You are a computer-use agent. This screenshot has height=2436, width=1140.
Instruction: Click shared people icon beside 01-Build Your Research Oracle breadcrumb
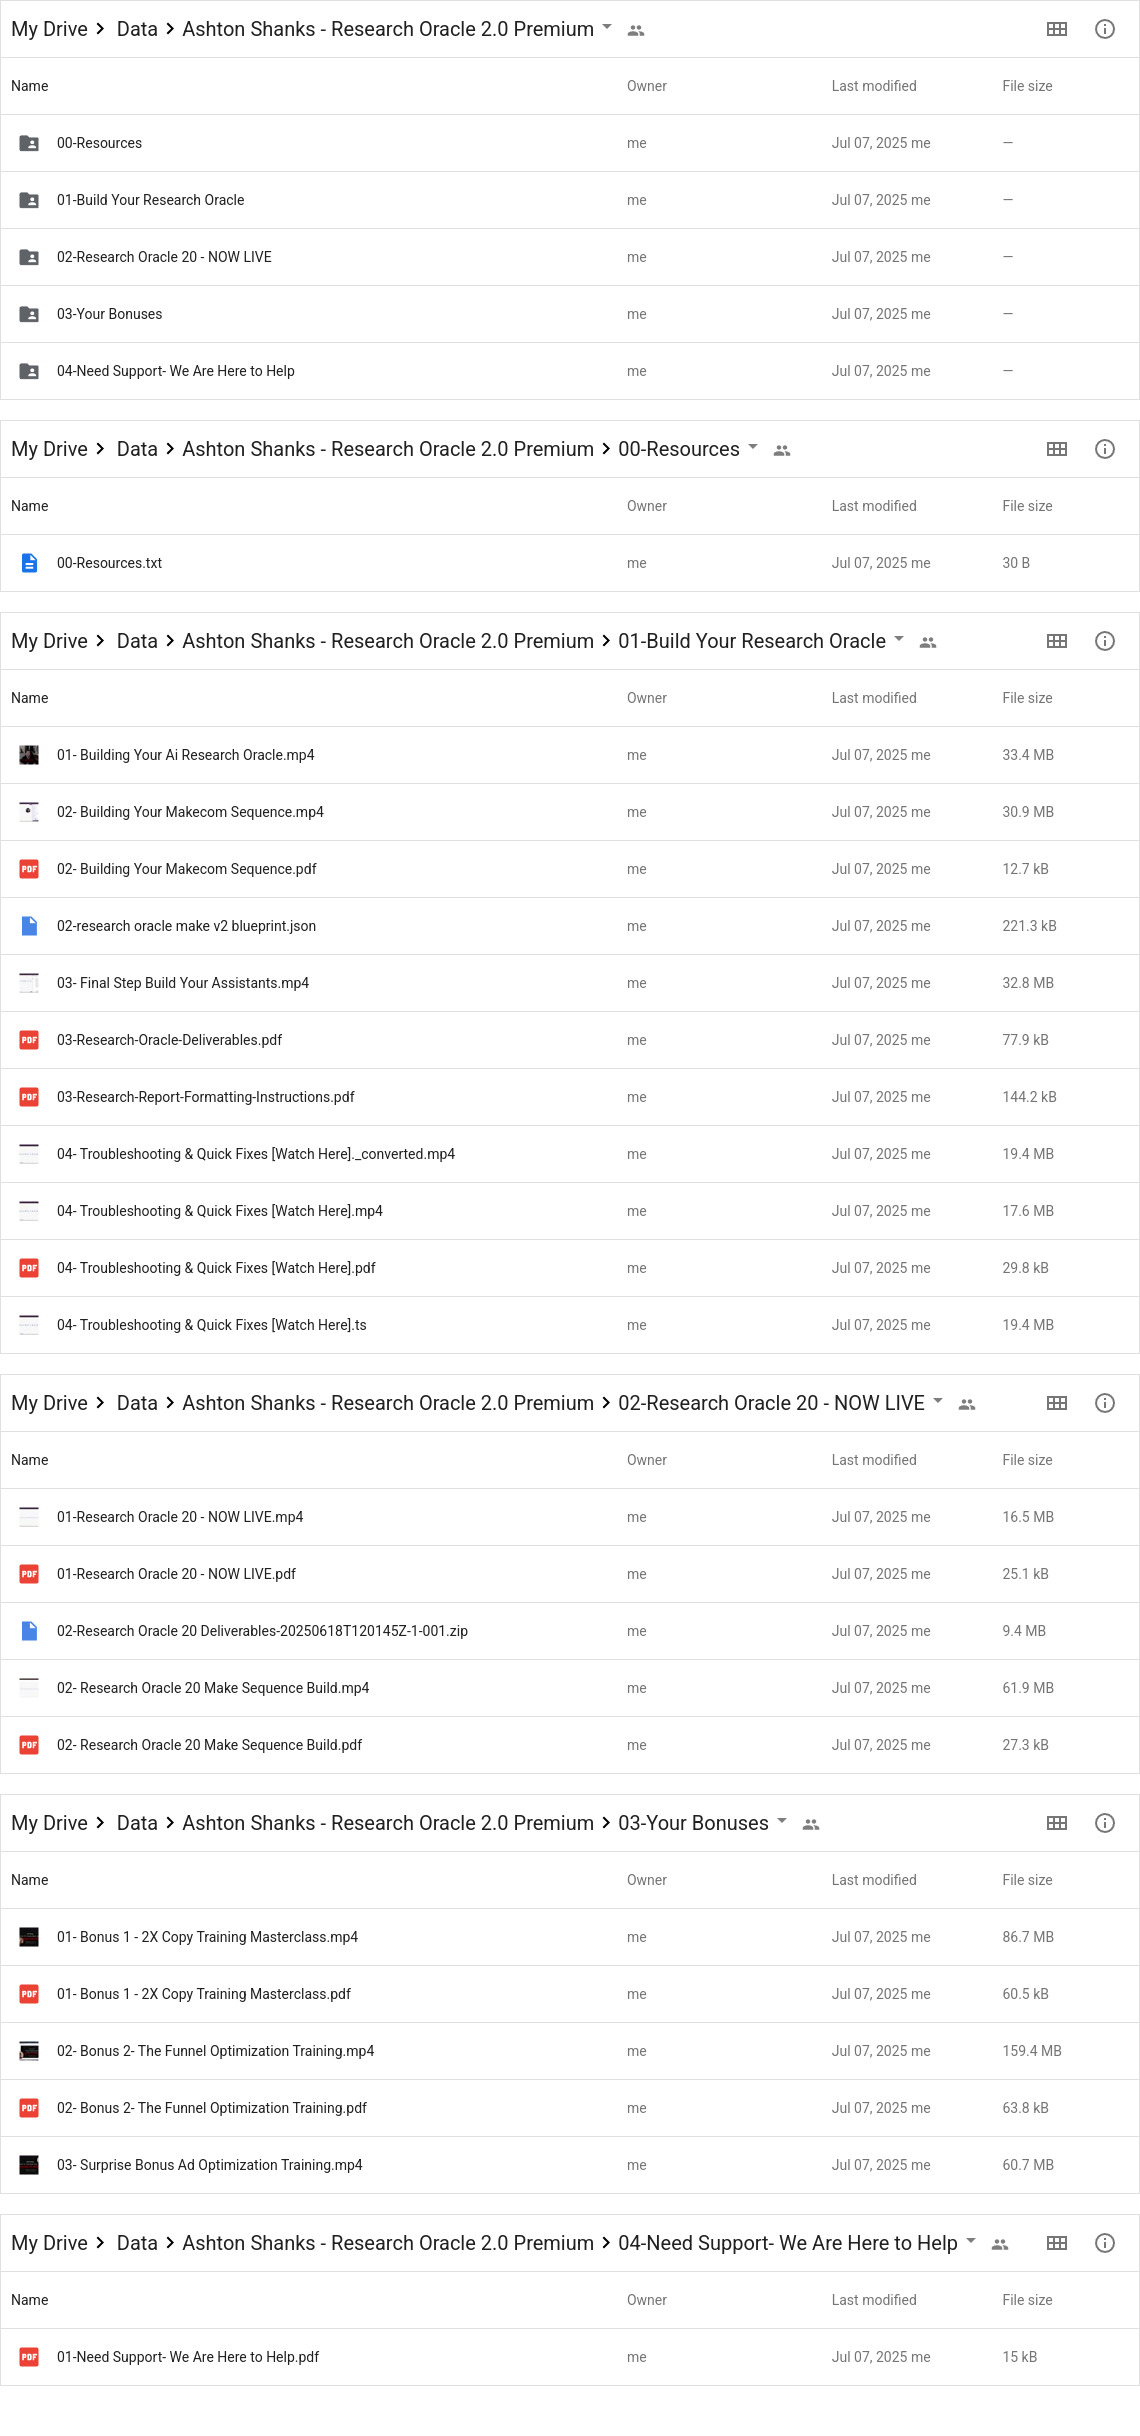(928, 643)
